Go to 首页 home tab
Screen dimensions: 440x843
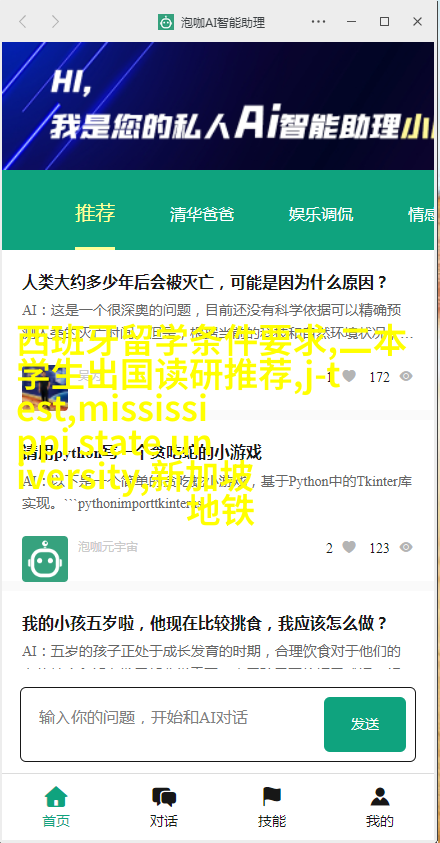56,807
